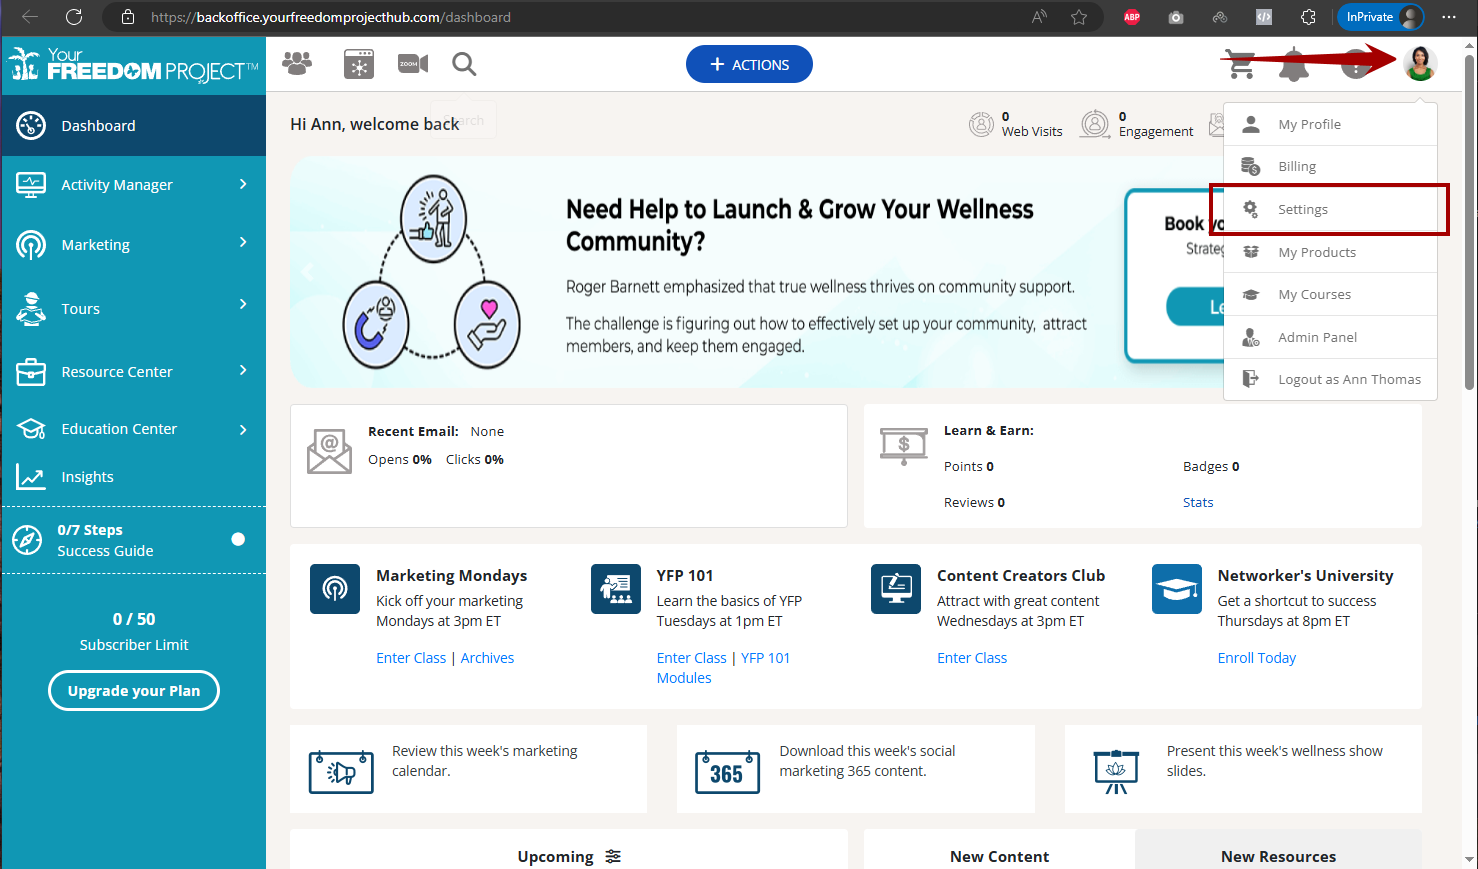Open the Enroll Today link
The width and height of the screenshot is (1478, 869).
point(1256,658)
